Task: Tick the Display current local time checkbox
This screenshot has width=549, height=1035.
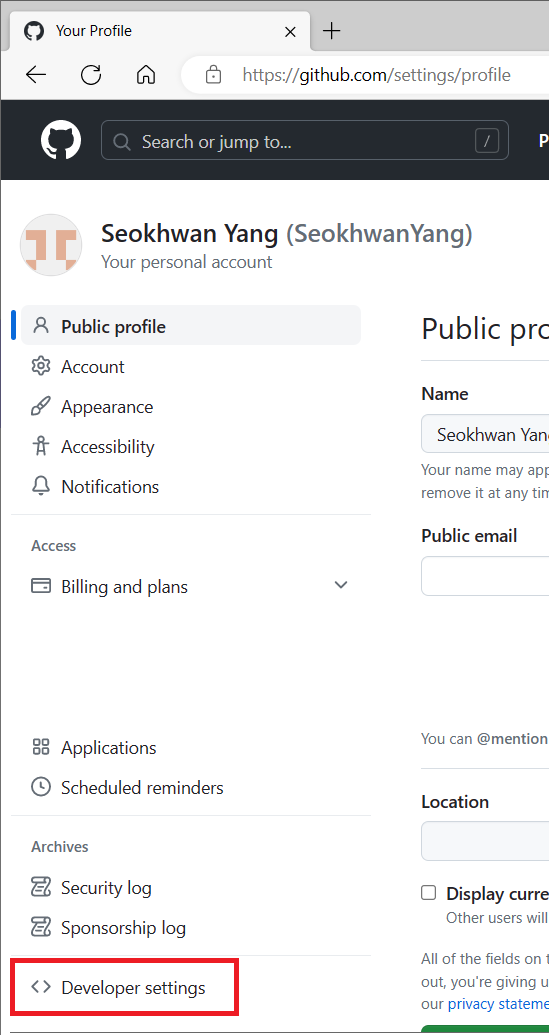Action: 429,893
